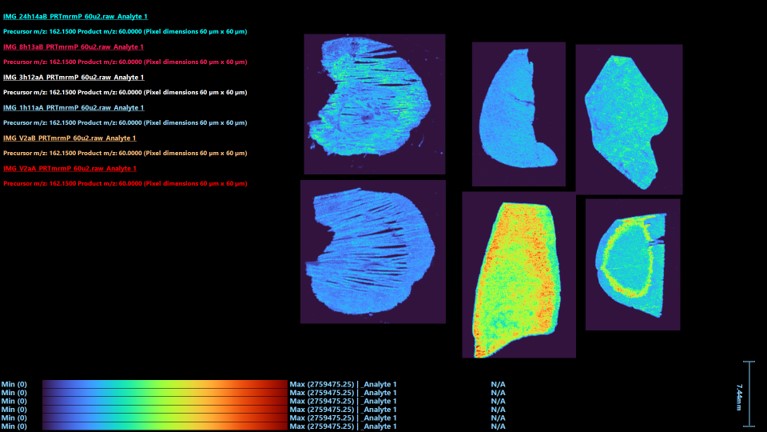Viewport: 767px width, 432px height.
Task: Select the bottom-left striped tissue image
Action: tap(372, 251)
